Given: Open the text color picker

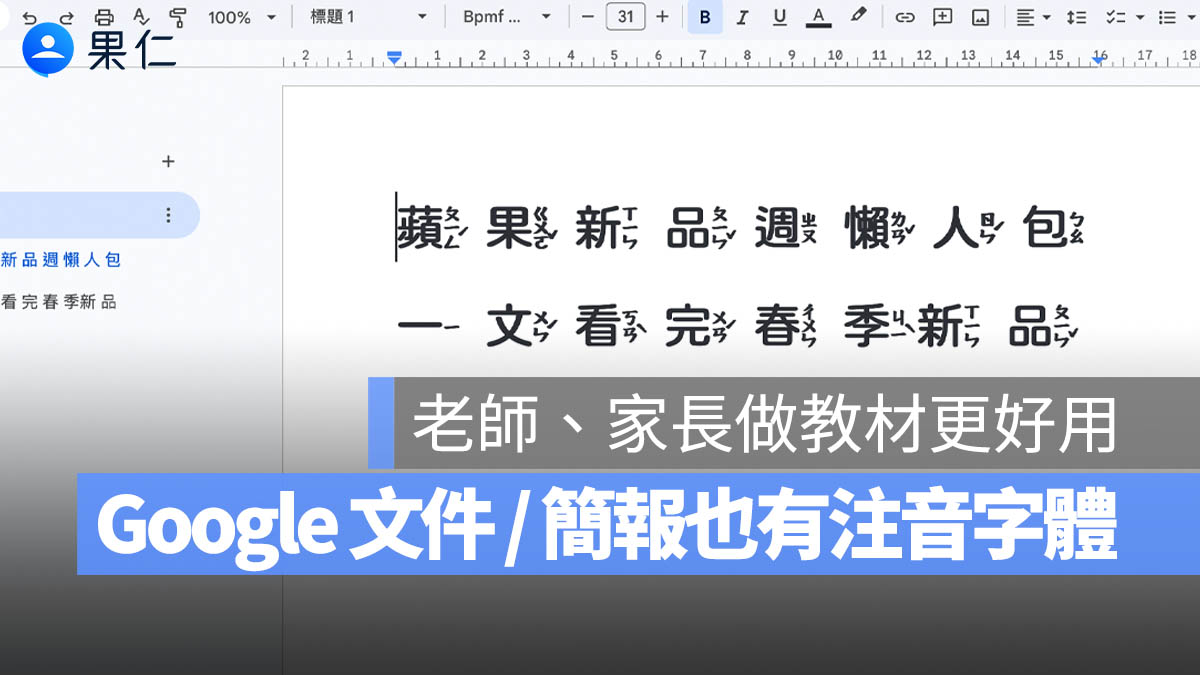Looking at the screenshot, I should point(819,17).
